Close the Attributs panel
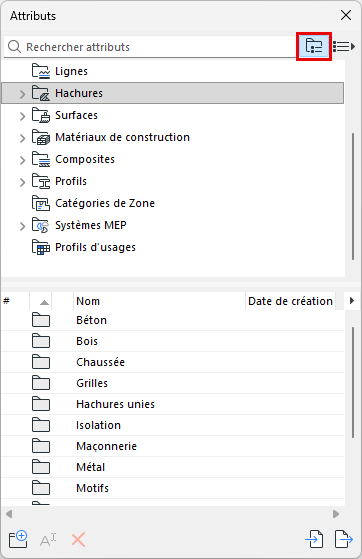This screenshot has height=559, width=362. pos(346,15)
